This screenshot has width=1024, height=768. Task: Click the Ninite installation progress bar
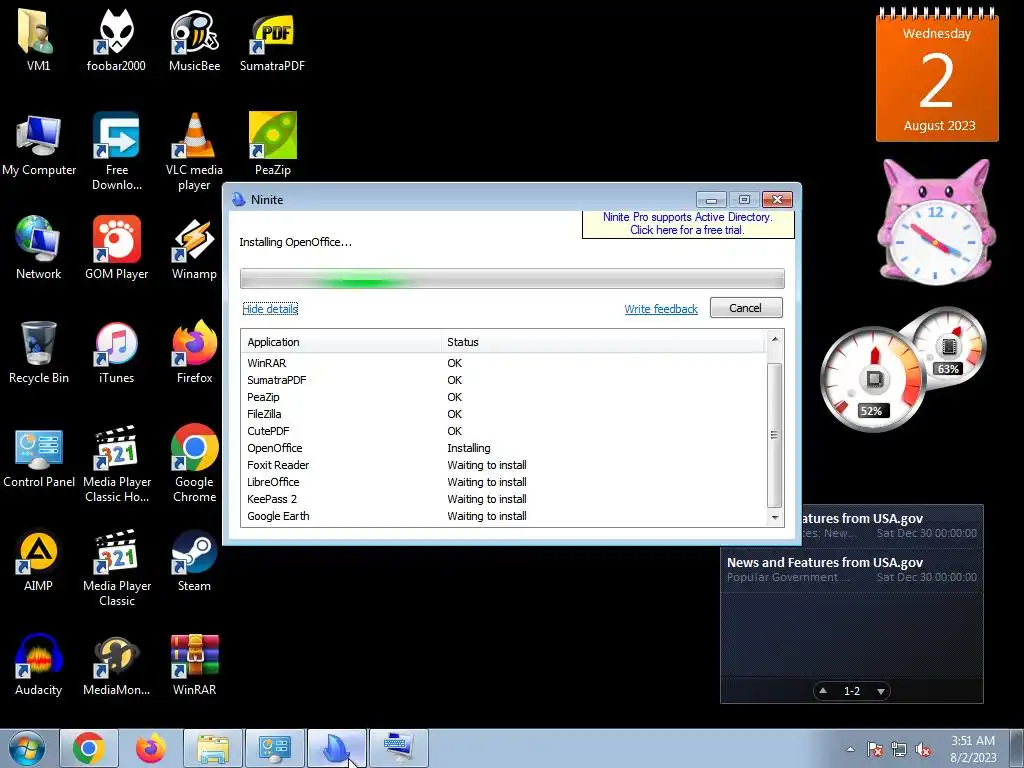tap(512, 278)
